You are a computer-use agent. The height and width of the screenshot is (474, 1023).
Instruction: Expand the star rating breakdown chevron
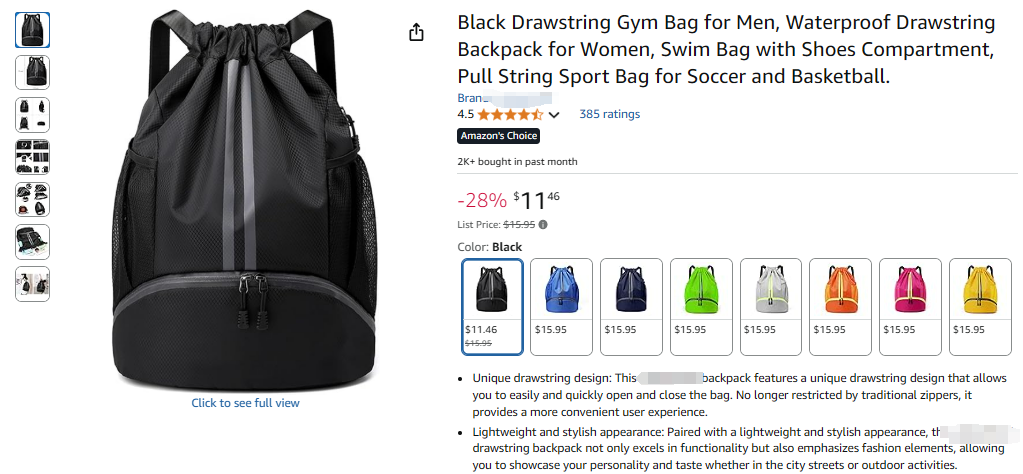[x=554, y=115]
